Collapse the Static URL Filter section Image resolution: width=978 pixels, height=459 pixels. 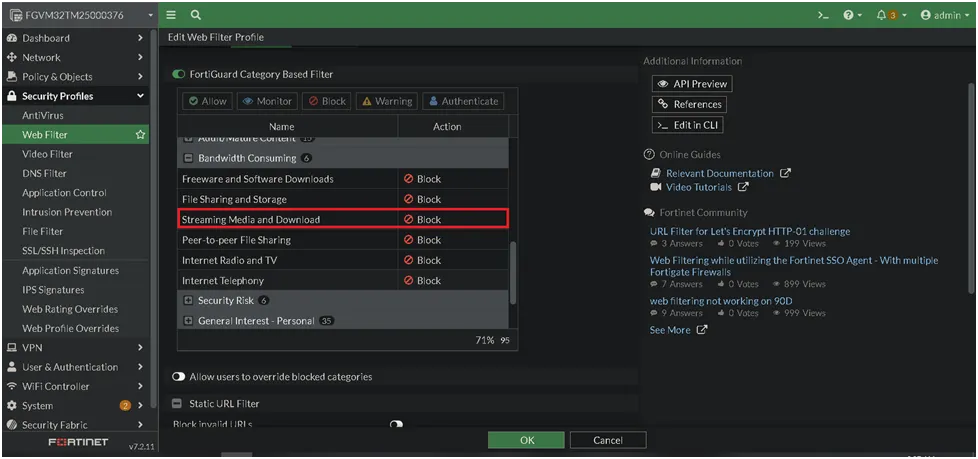[177, 404]
